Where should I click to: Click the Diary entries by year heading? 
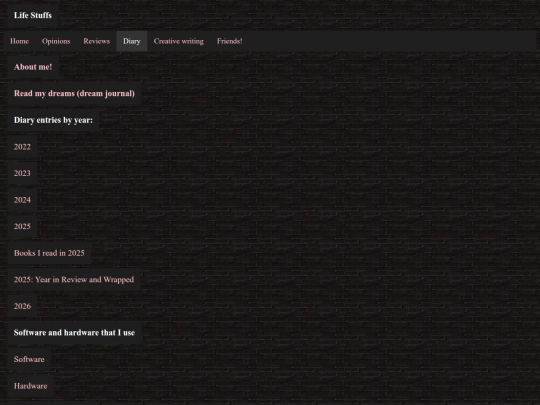[x=53, y=120]
